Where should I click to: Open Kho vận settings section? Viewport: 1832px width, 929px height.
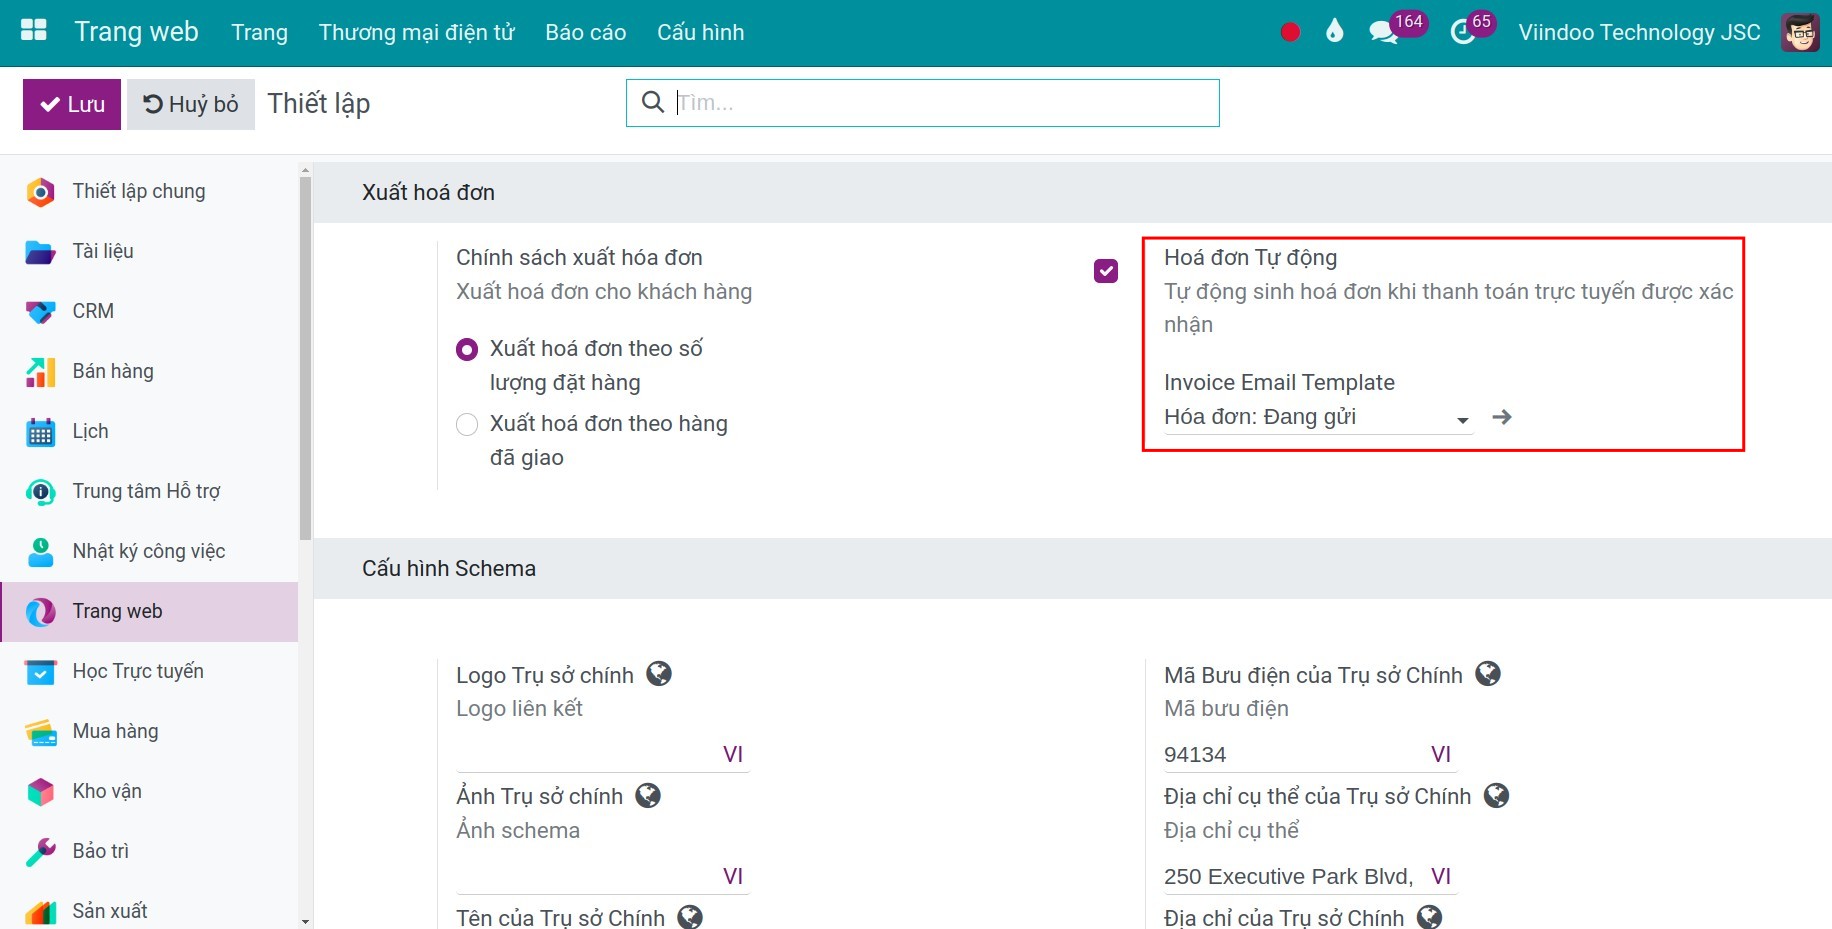pyautogui.click(x=150, y=791)
